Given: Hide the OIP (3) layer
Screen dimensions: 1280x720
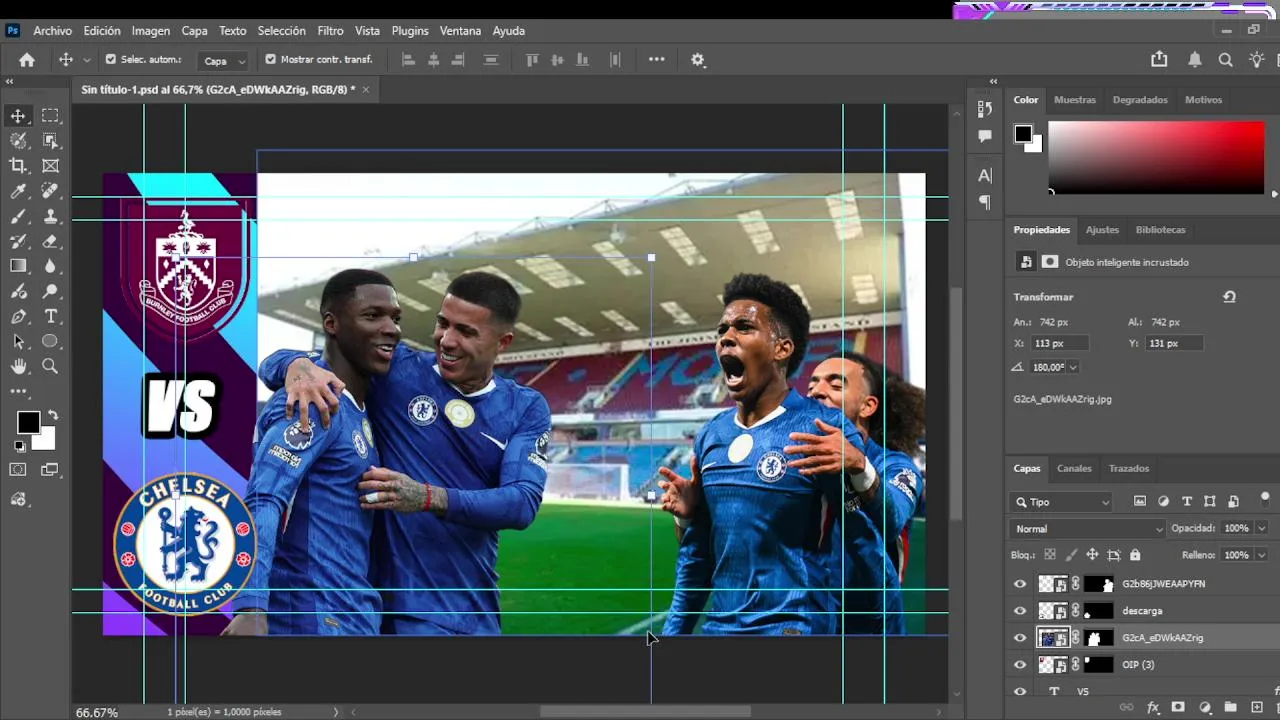Looking at the screenshot, I should click(1020, 665).
